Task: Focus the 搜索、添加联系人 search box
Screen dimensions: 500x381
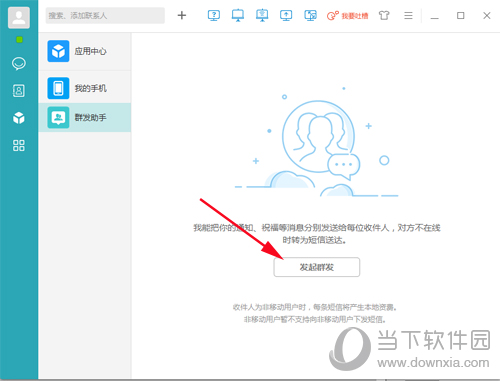Action: point(105,15)
